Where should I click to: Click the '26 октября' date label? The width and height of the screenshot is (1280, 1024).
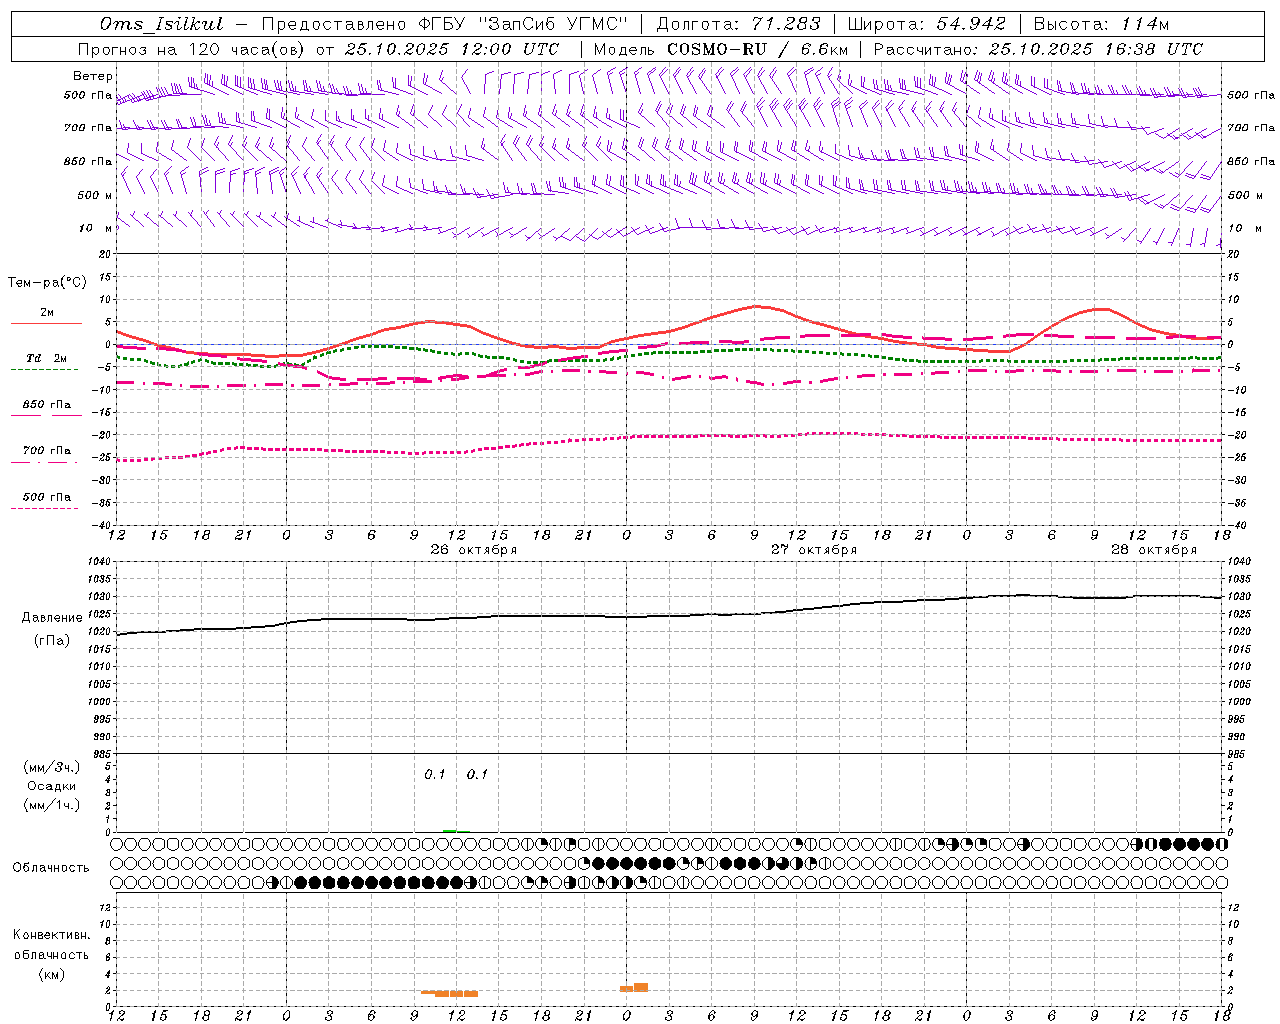474,550
